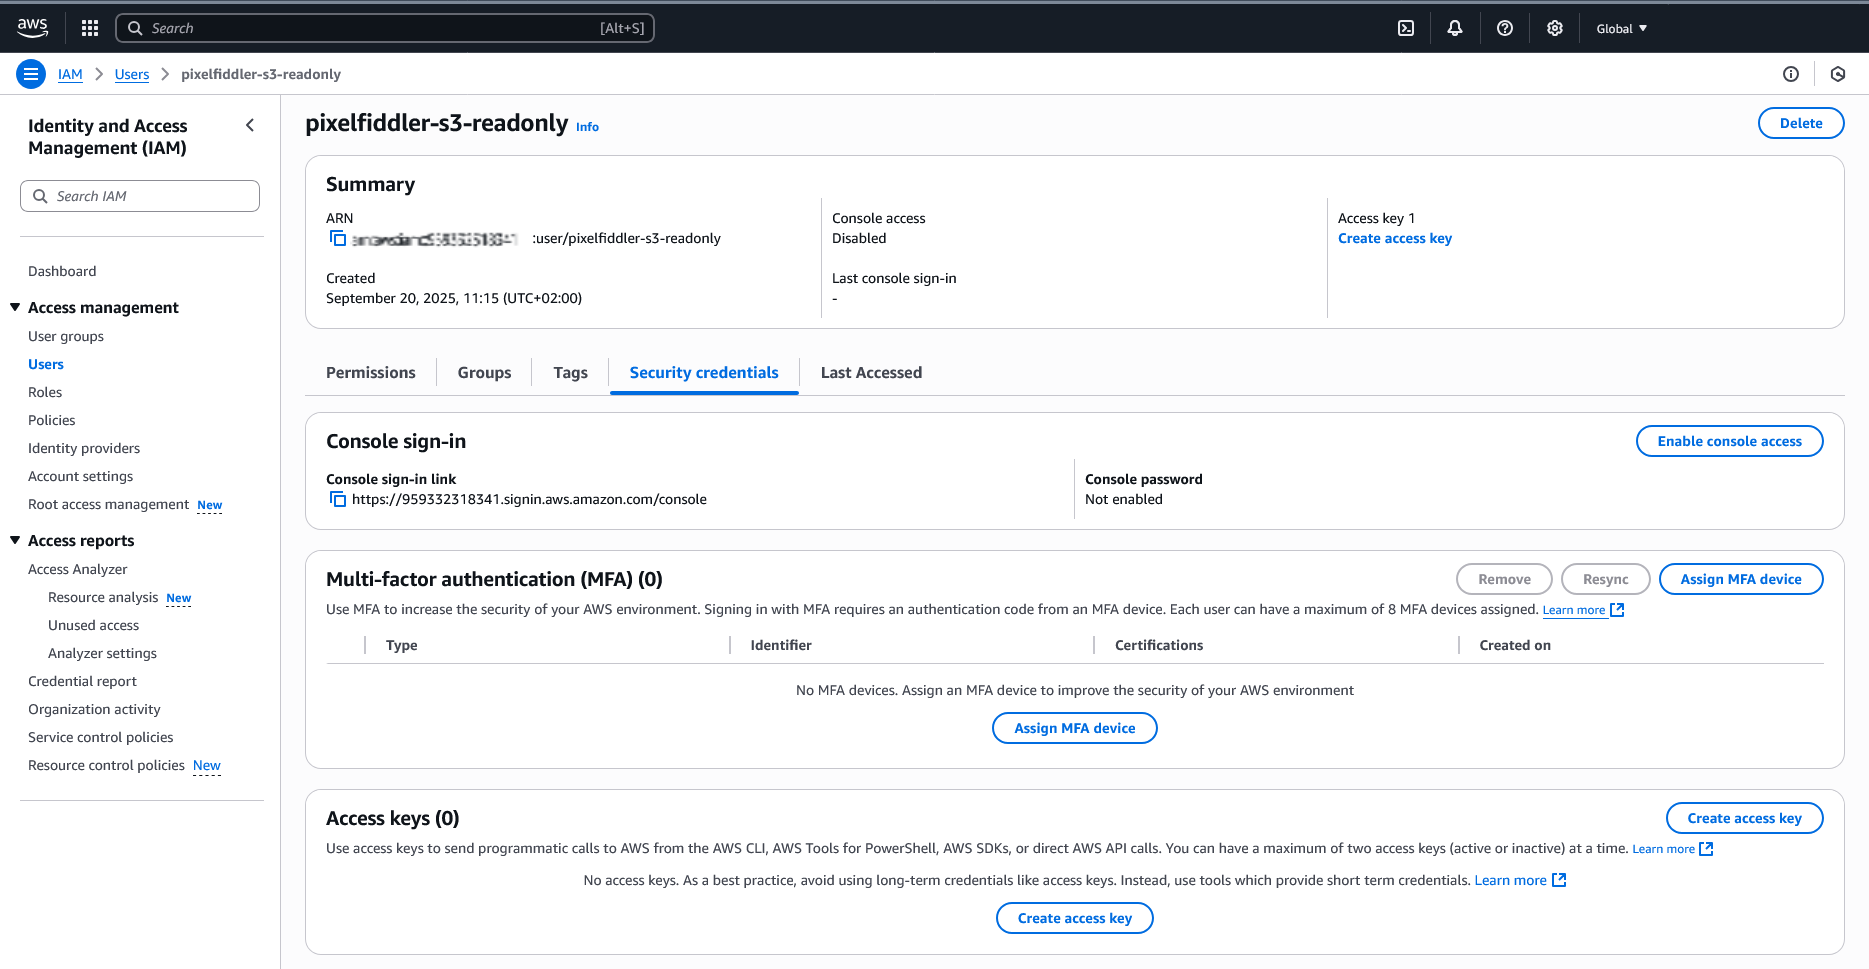Copy the console sign-in link
Screen dimensions: 1869x969
[338, 500]
